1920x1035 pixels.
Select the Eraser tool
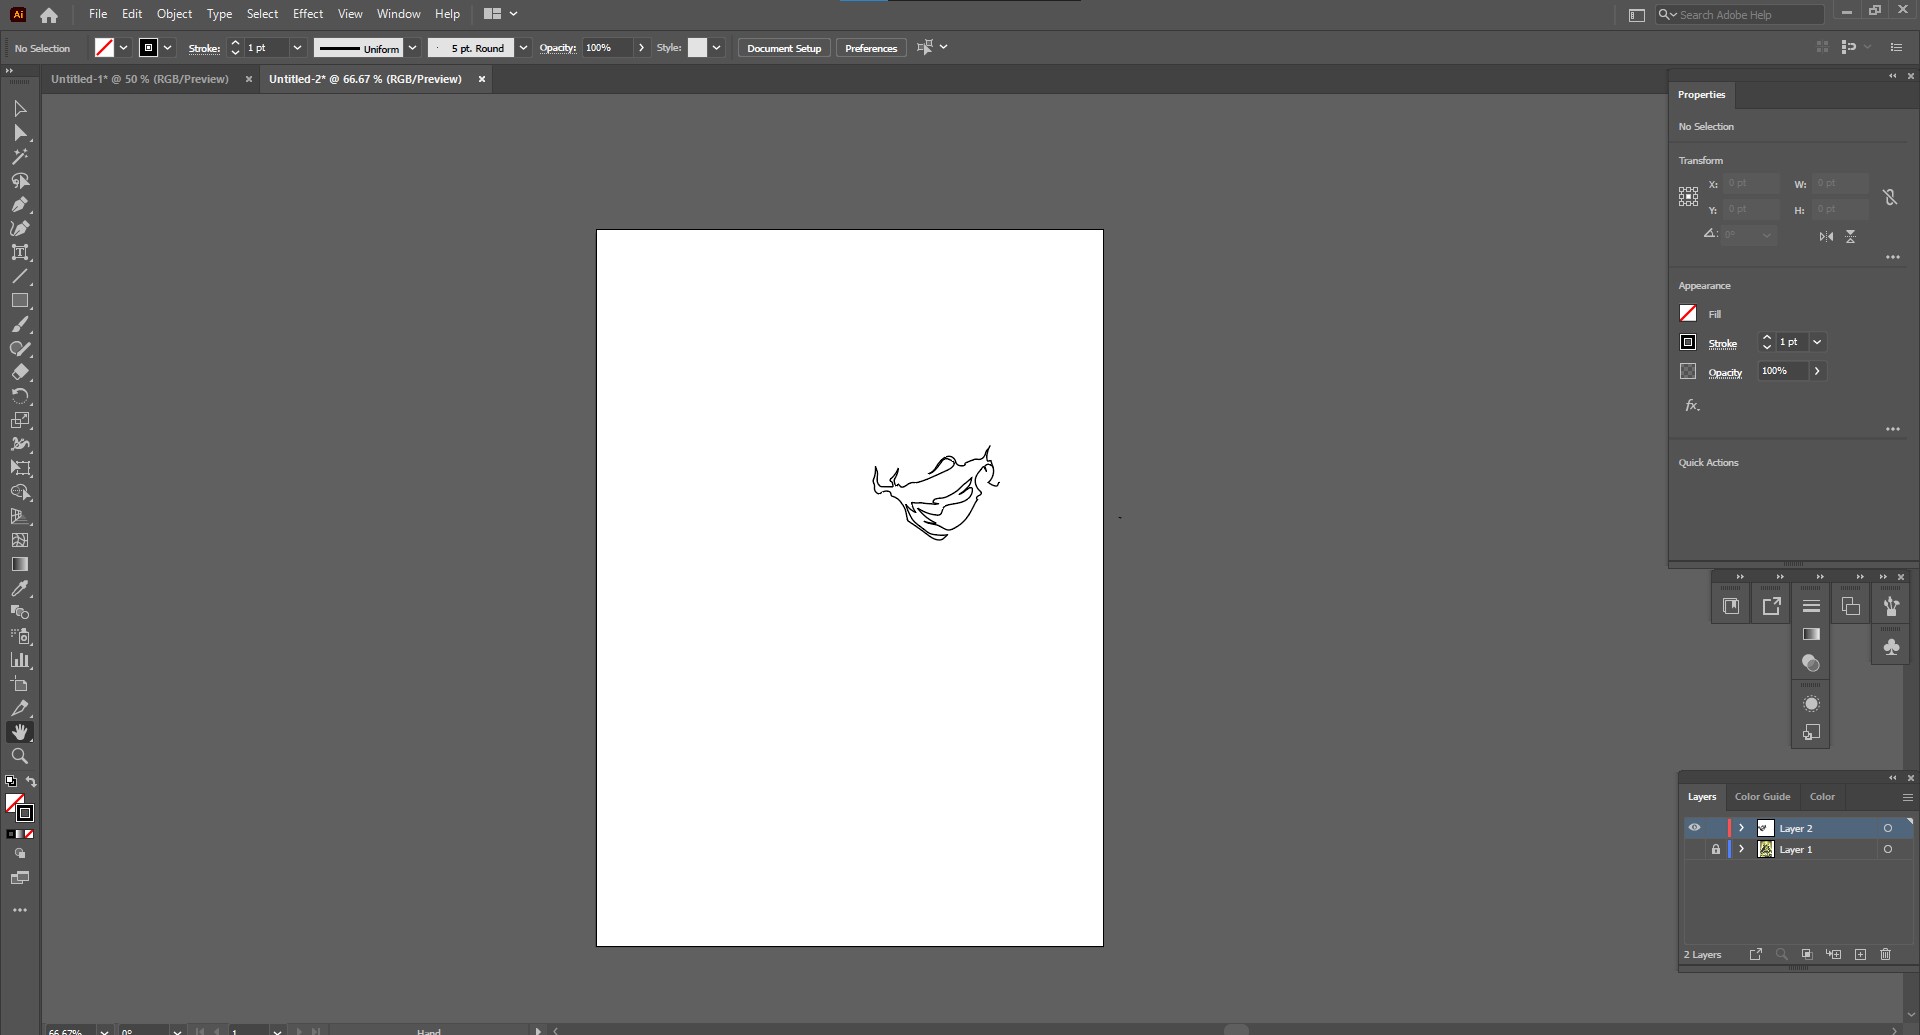click(x=20, y=373)
